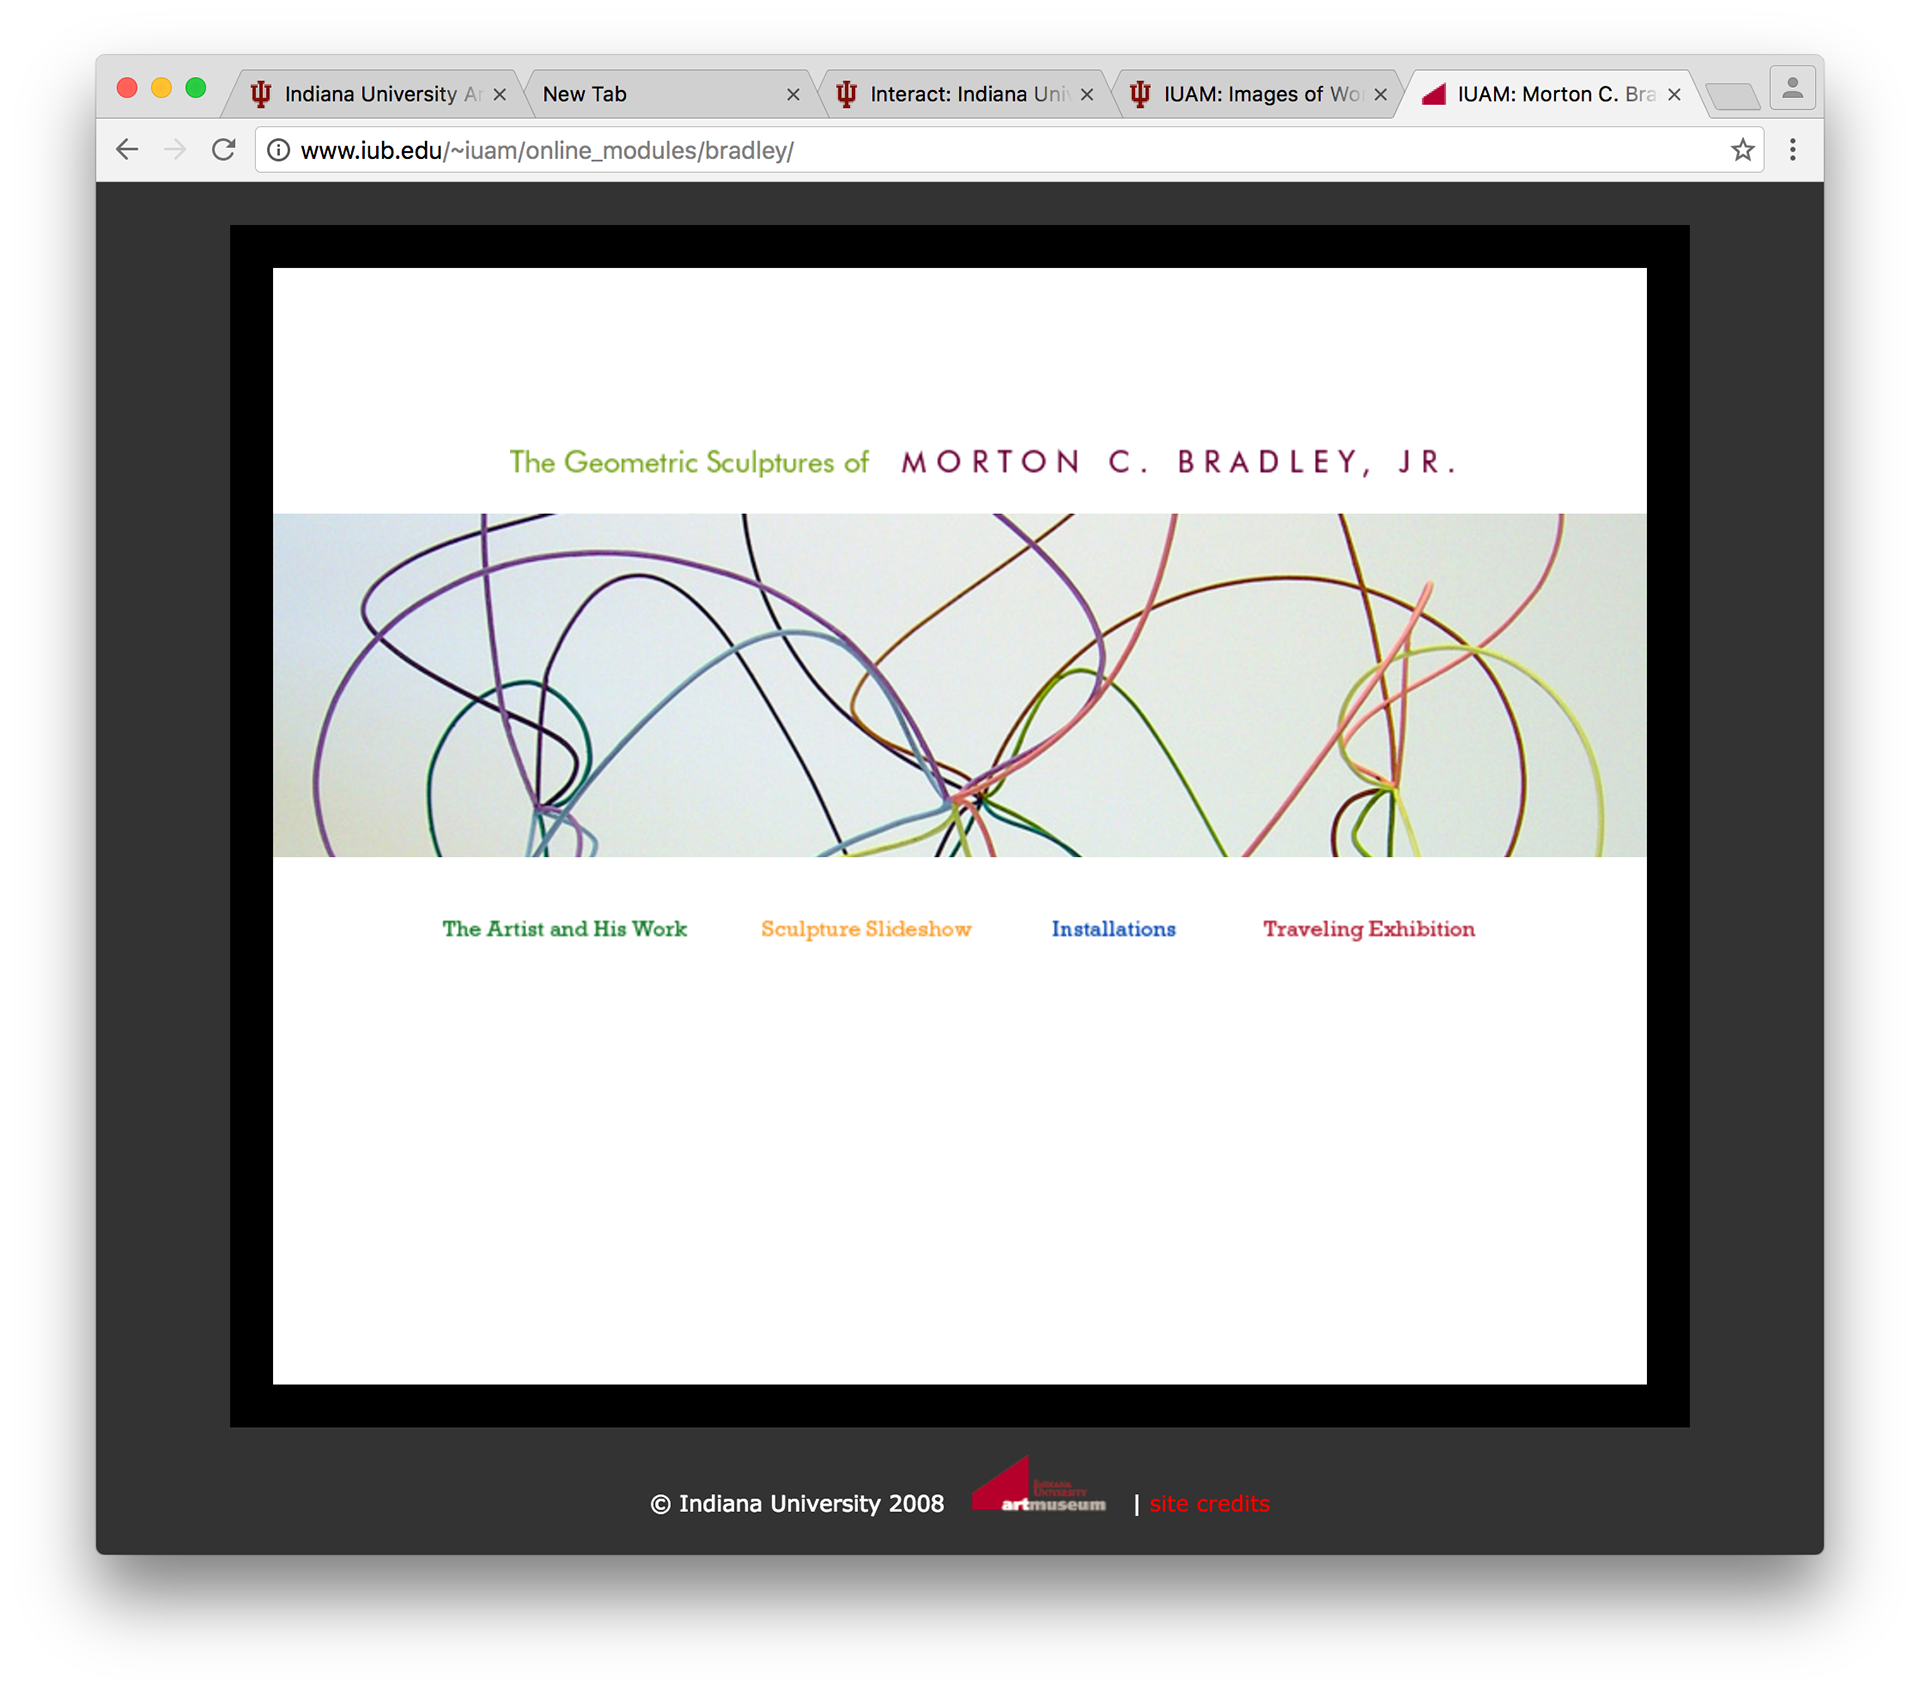Click the site information icon in address bar
This screenshot has height=1692, width=1920.
pos(279,150)
